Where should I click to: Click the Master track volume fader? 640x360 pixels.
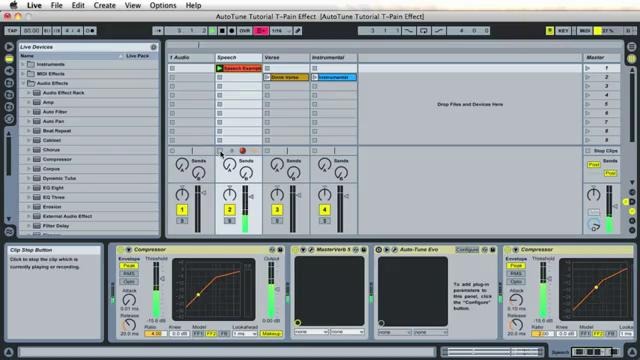pyautogui.click(x=615, y=206)
